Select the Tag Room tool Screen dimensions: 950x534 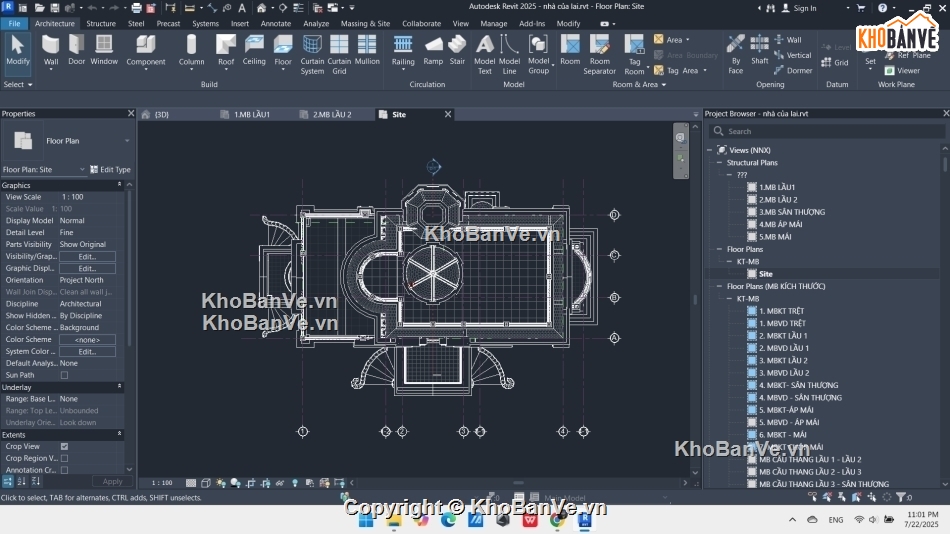(634, 55)
